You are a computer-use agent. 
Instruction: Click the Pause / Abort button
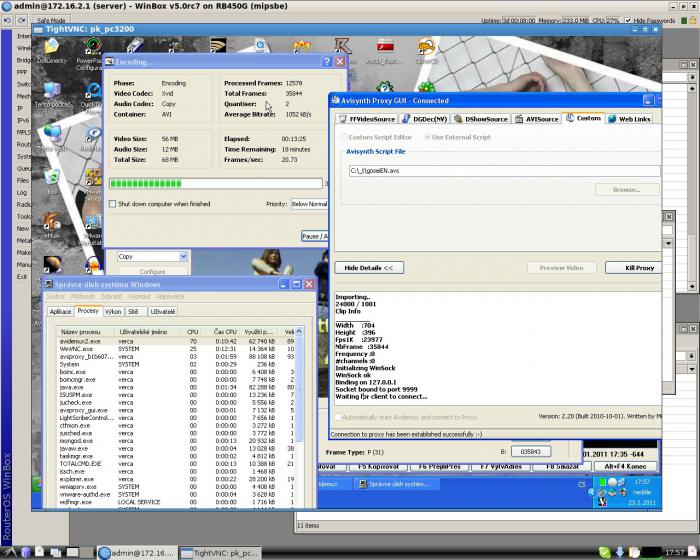coord(315,236)
